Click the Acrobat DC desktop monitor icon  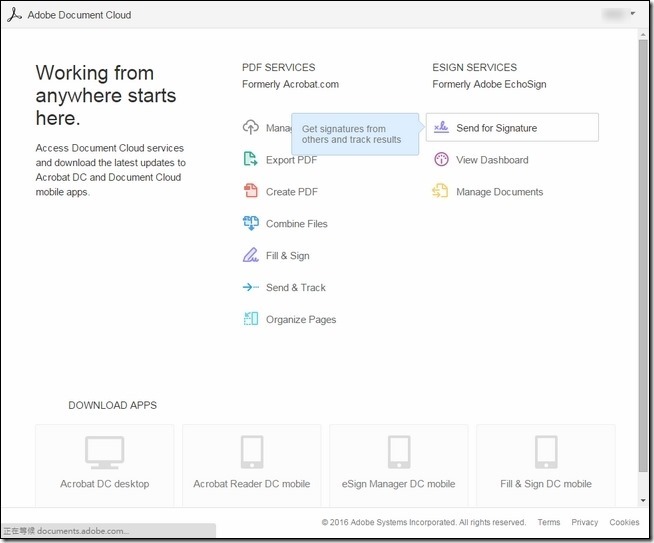(x=105, y=452)
